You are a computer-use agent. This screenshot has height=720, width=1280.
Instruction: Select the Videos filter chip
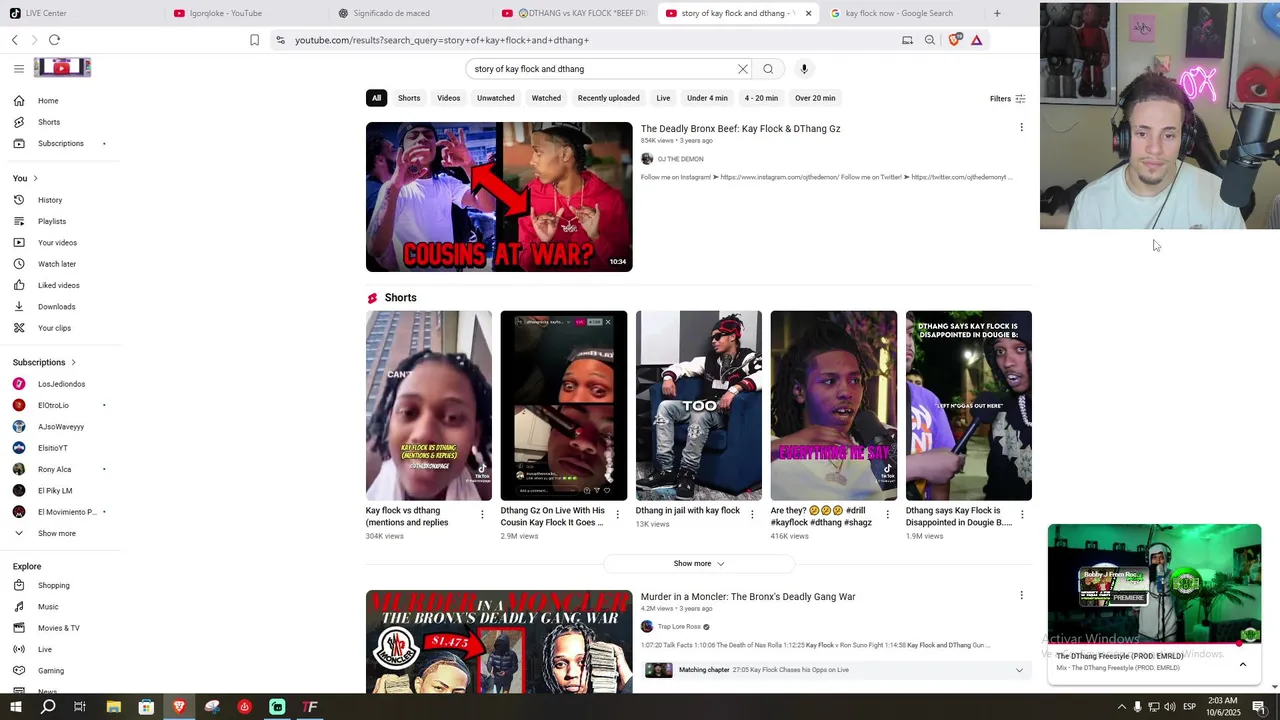(449, 98)
